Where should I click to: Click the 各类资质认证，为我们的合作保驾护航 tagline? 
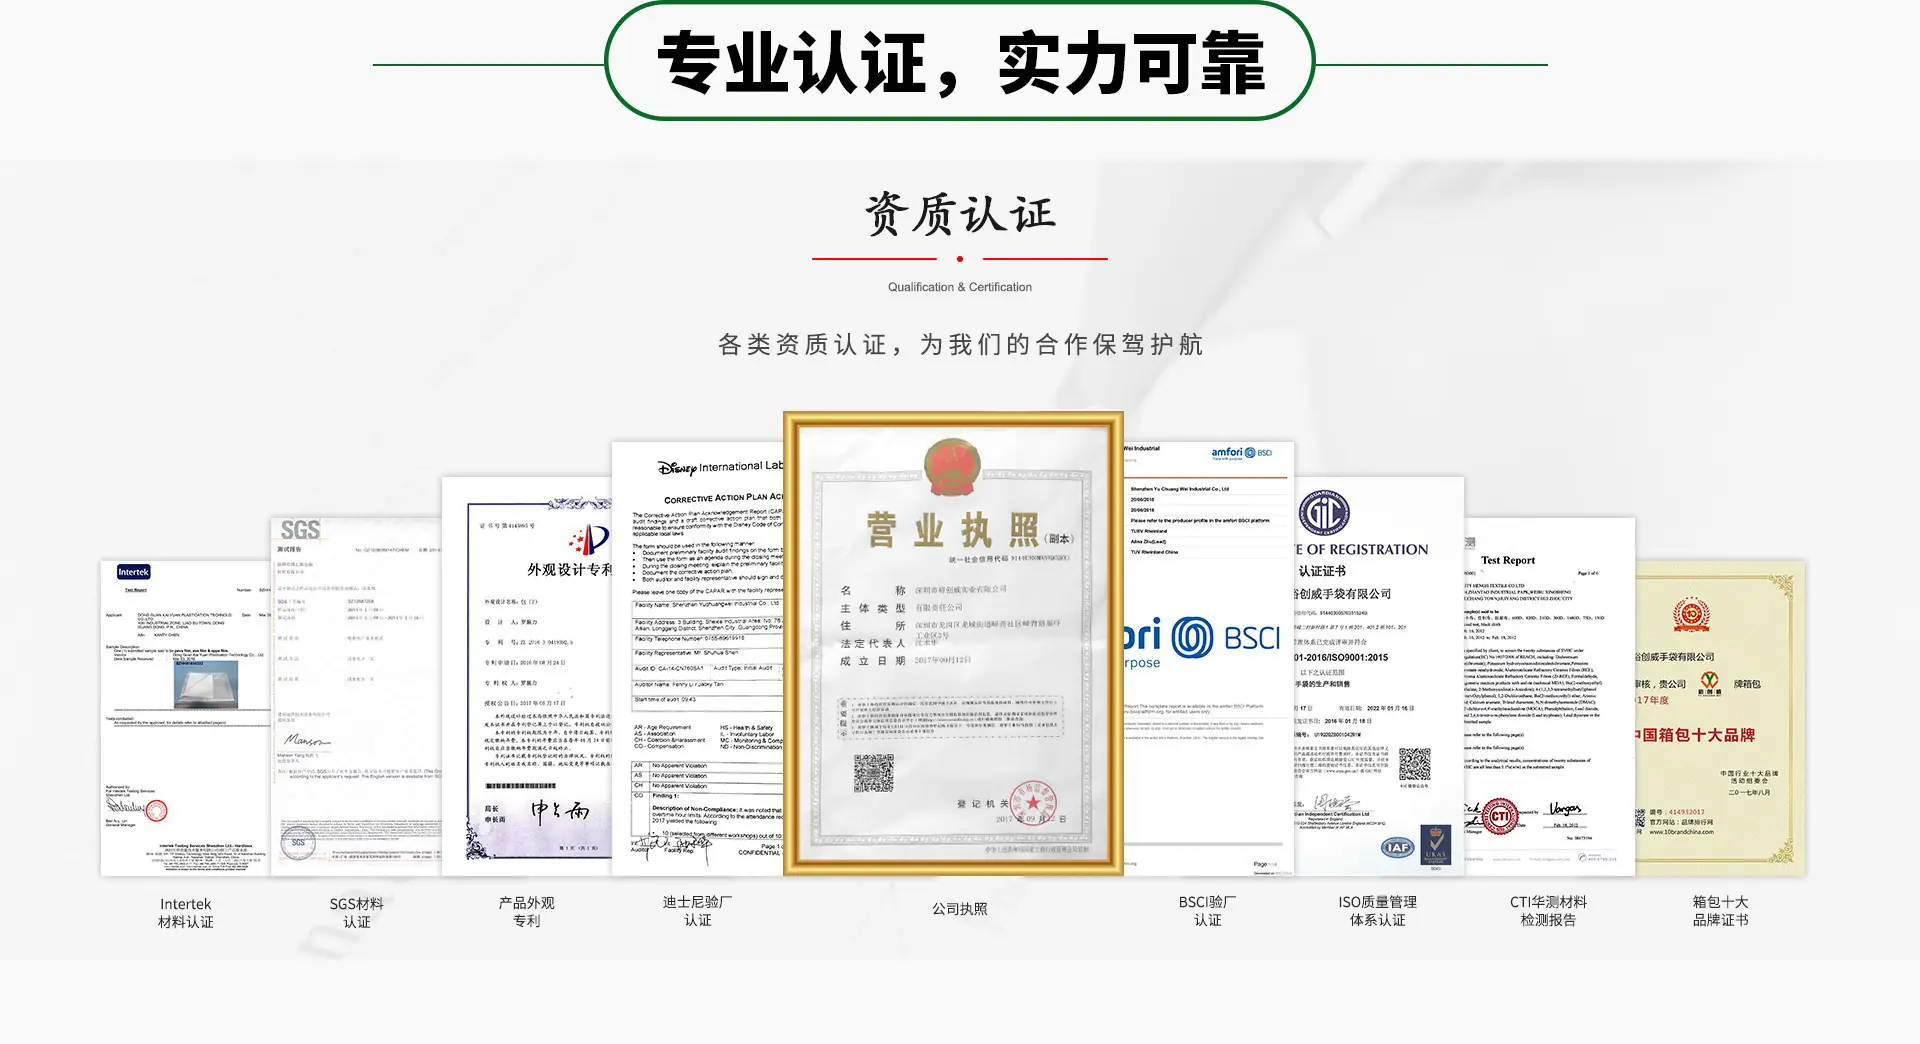click(960, 345)
